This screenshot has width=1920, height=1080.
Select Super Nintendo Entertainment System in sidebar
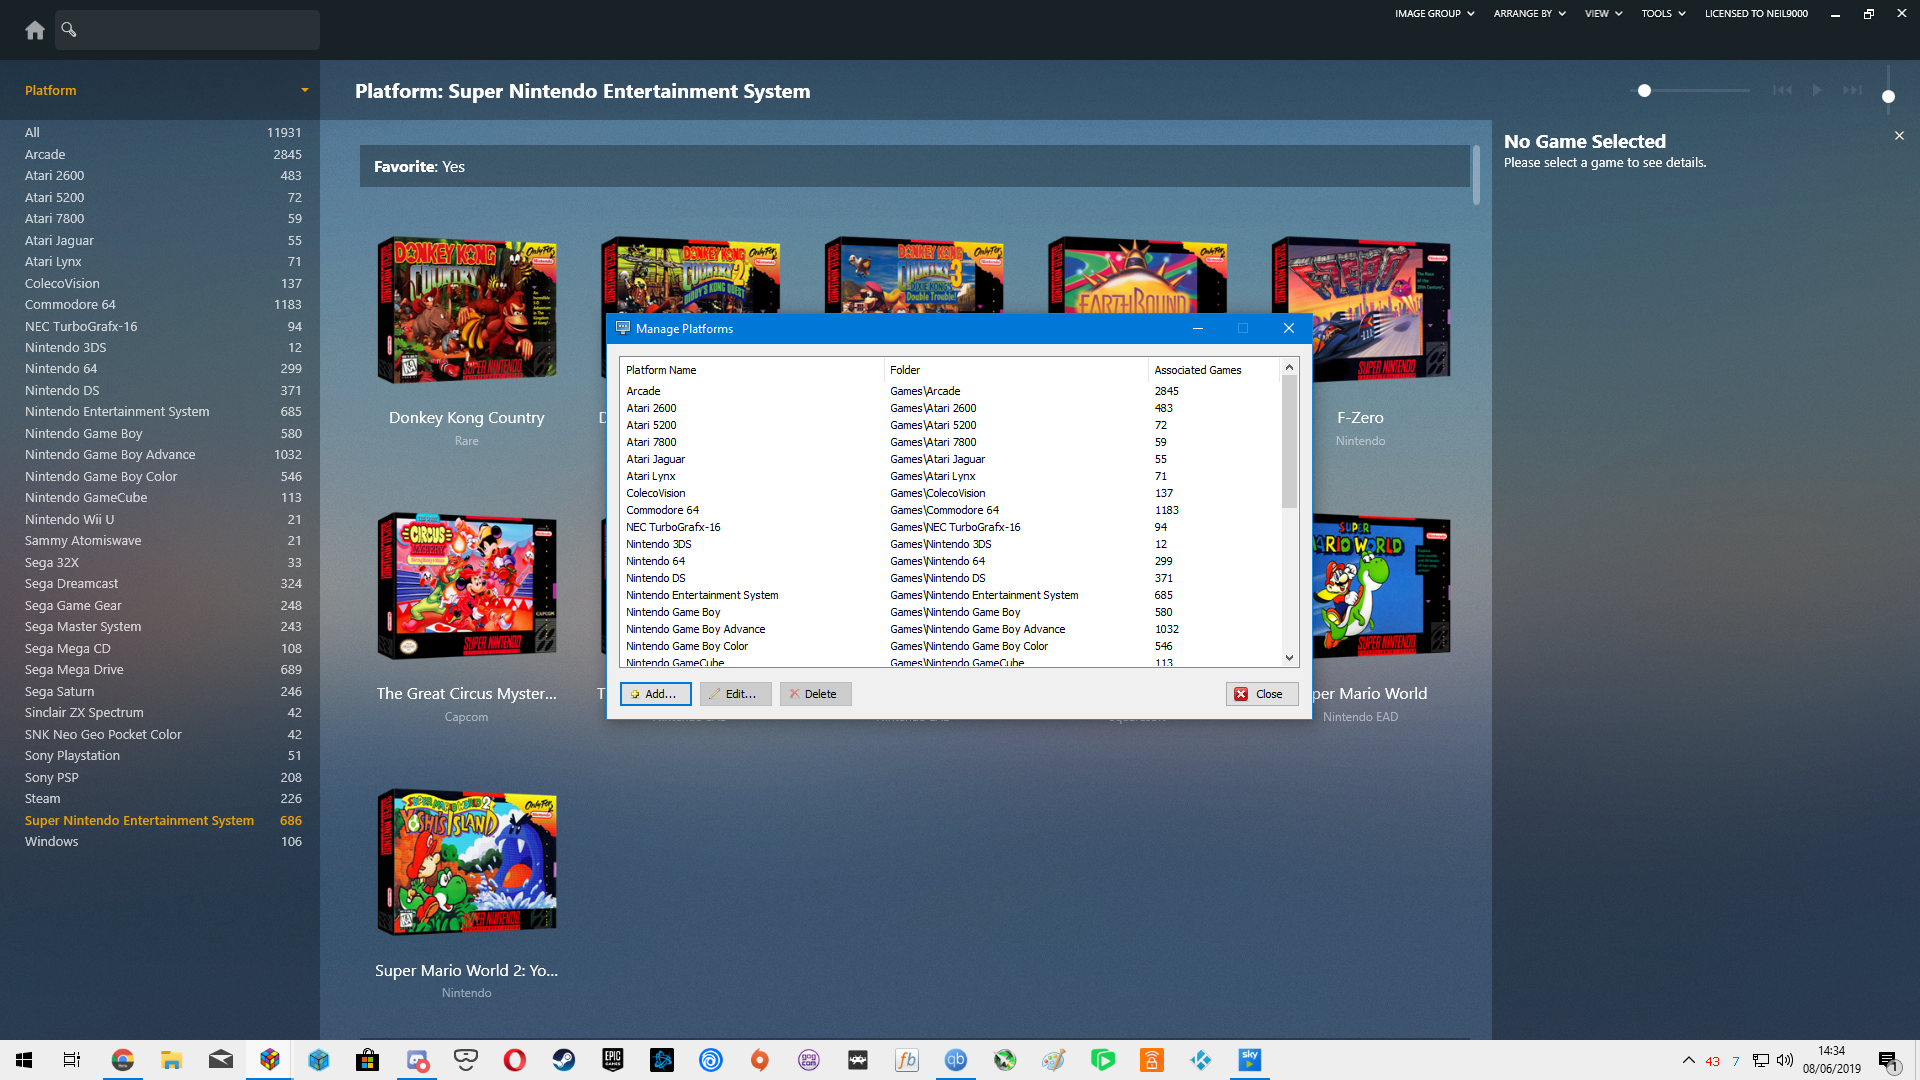(x=163, y=820)
